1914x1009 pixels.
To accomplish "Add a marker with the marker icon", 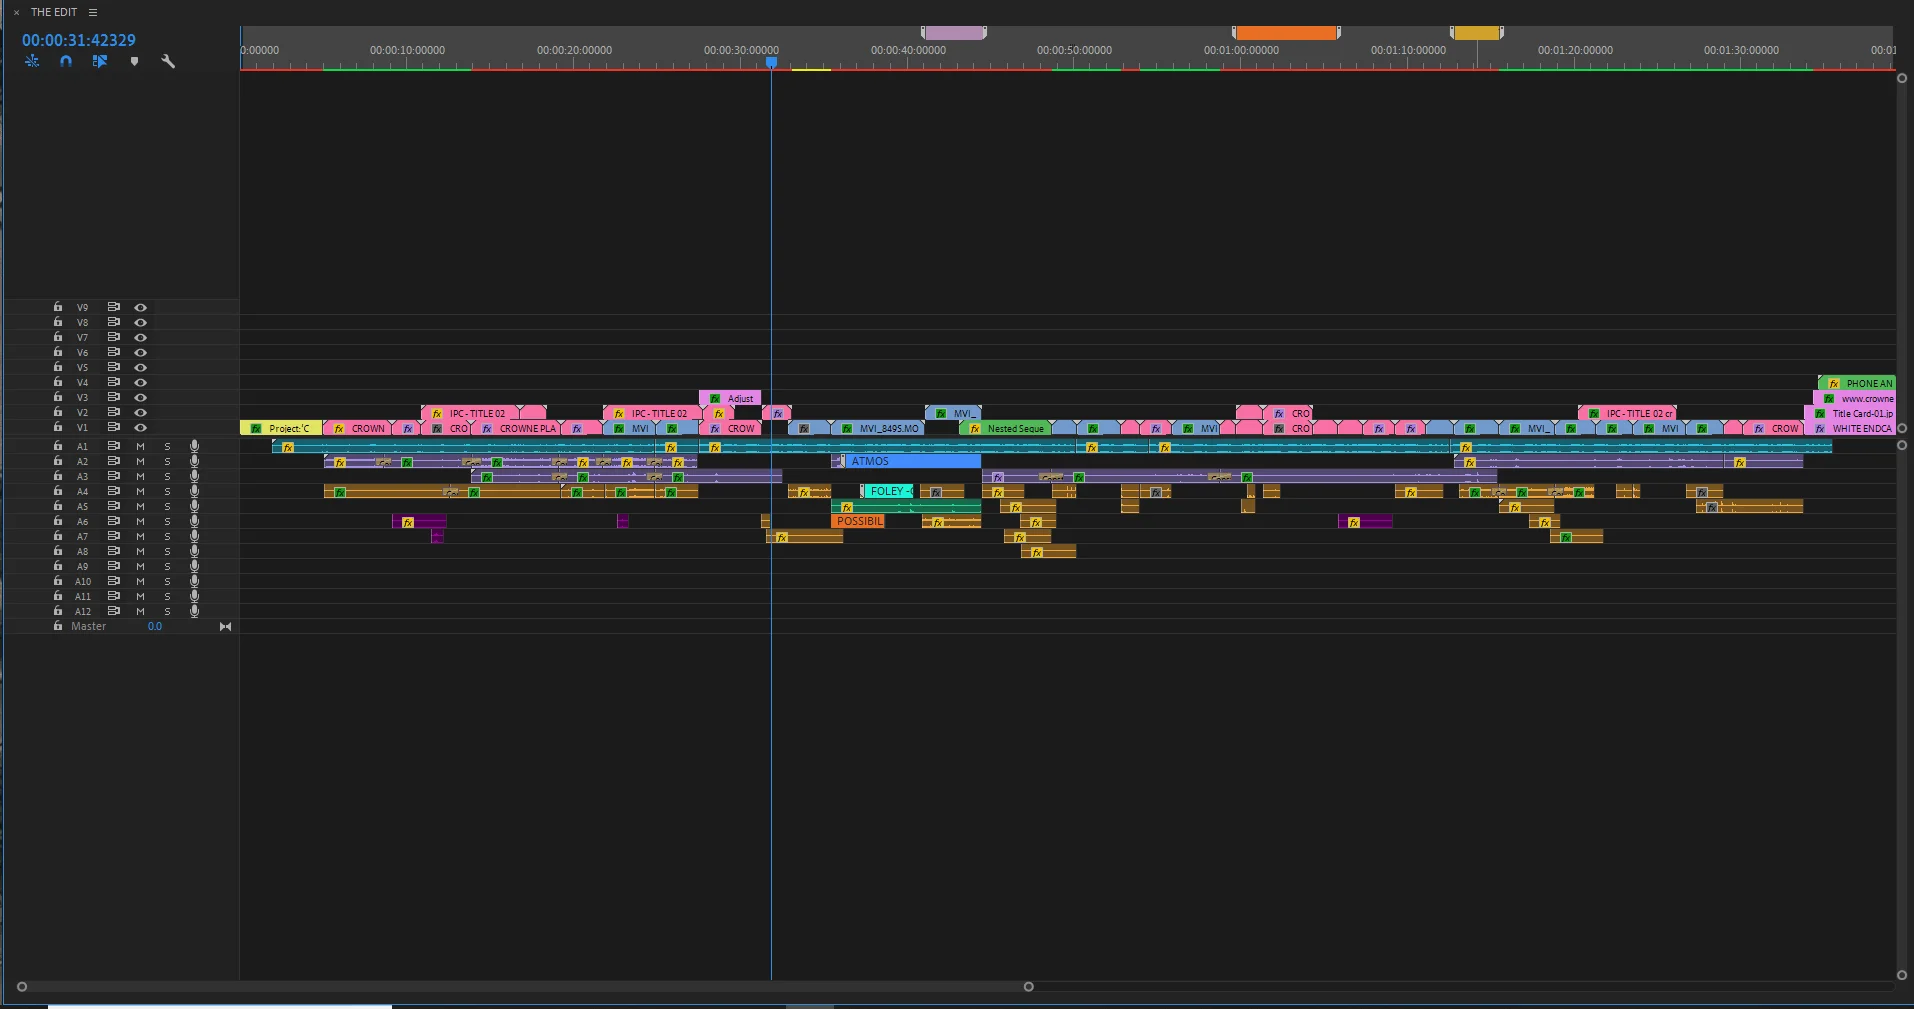I will point(134,61).
